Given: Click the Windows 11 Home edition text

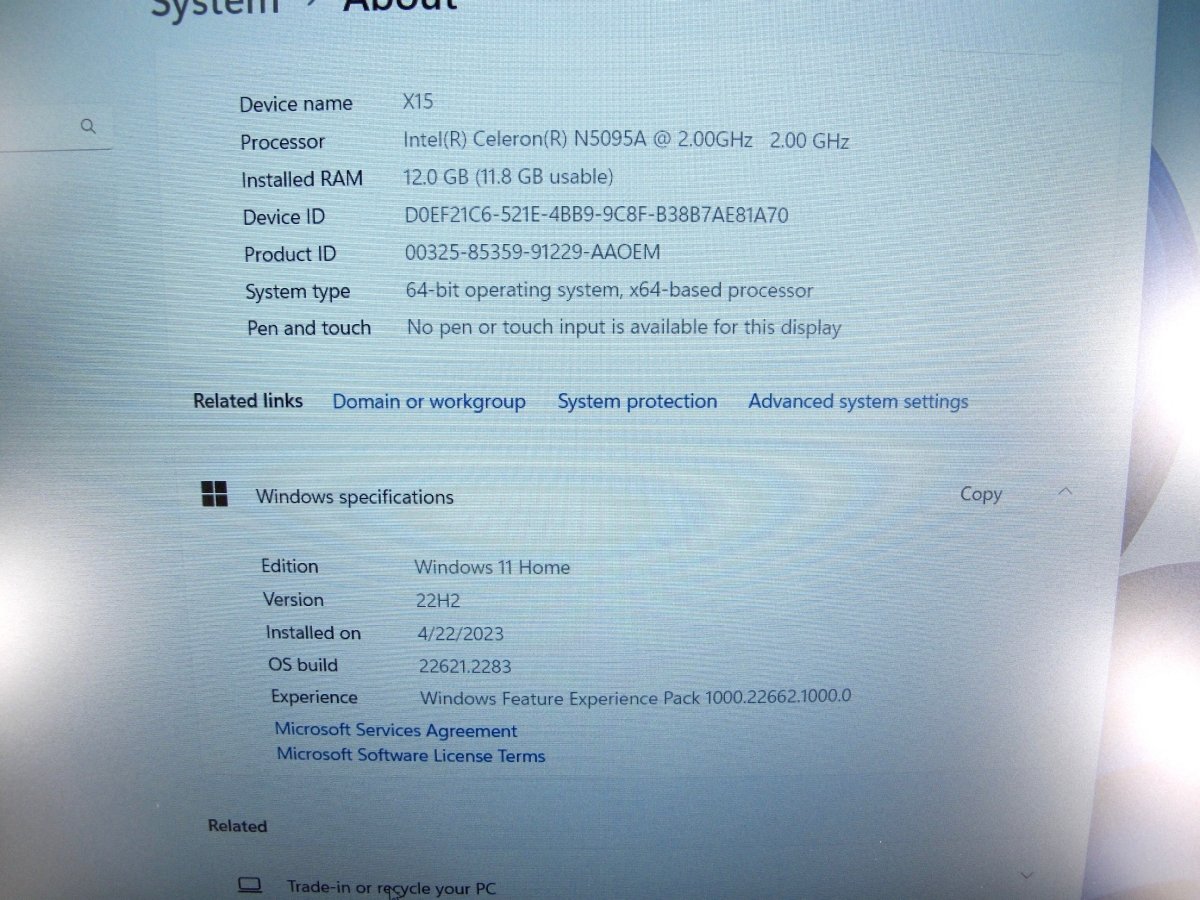Looking at the screenshot, I should (492, 567).
